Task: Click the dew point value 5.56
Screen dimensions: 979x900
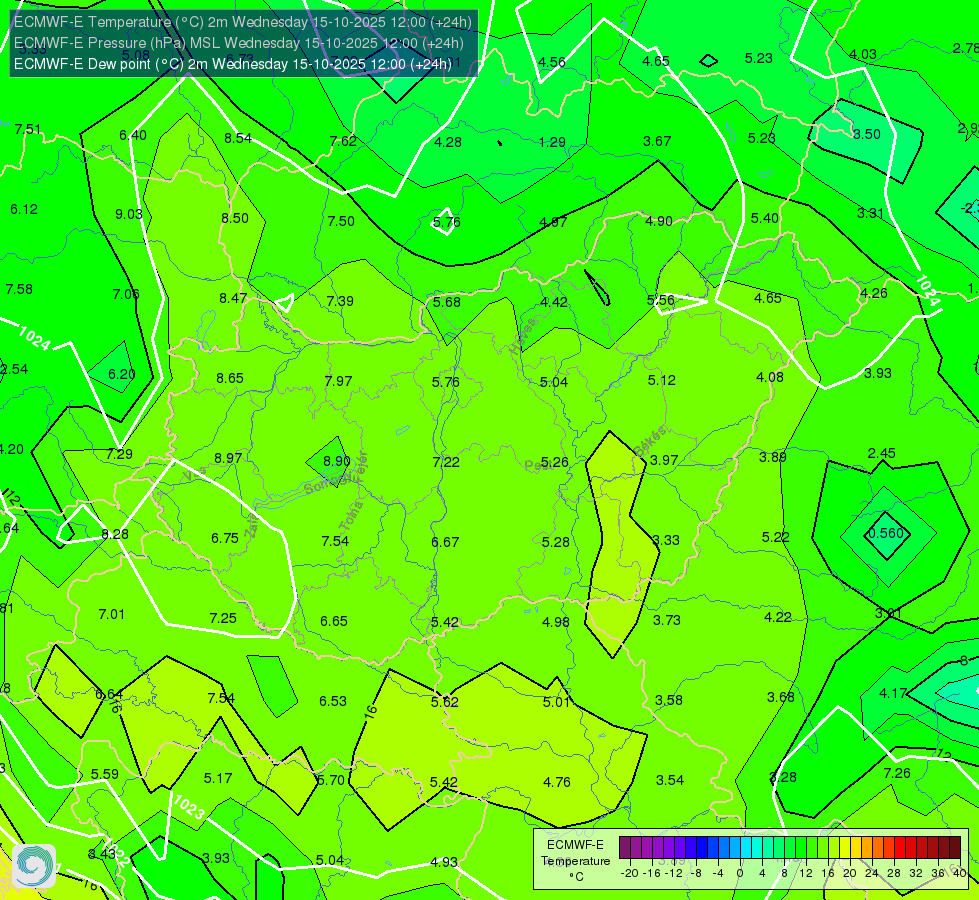Action: pyautogui.click(x=661, y=300)
